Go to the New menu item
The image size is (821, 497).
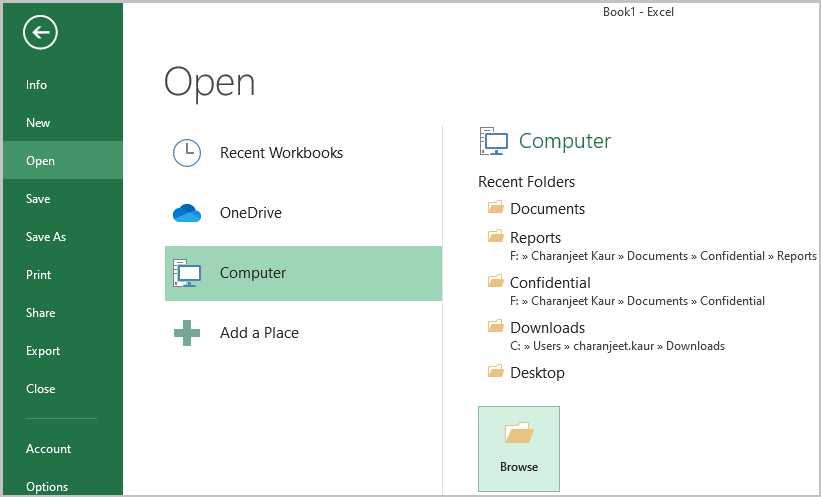tap(63, 123)
